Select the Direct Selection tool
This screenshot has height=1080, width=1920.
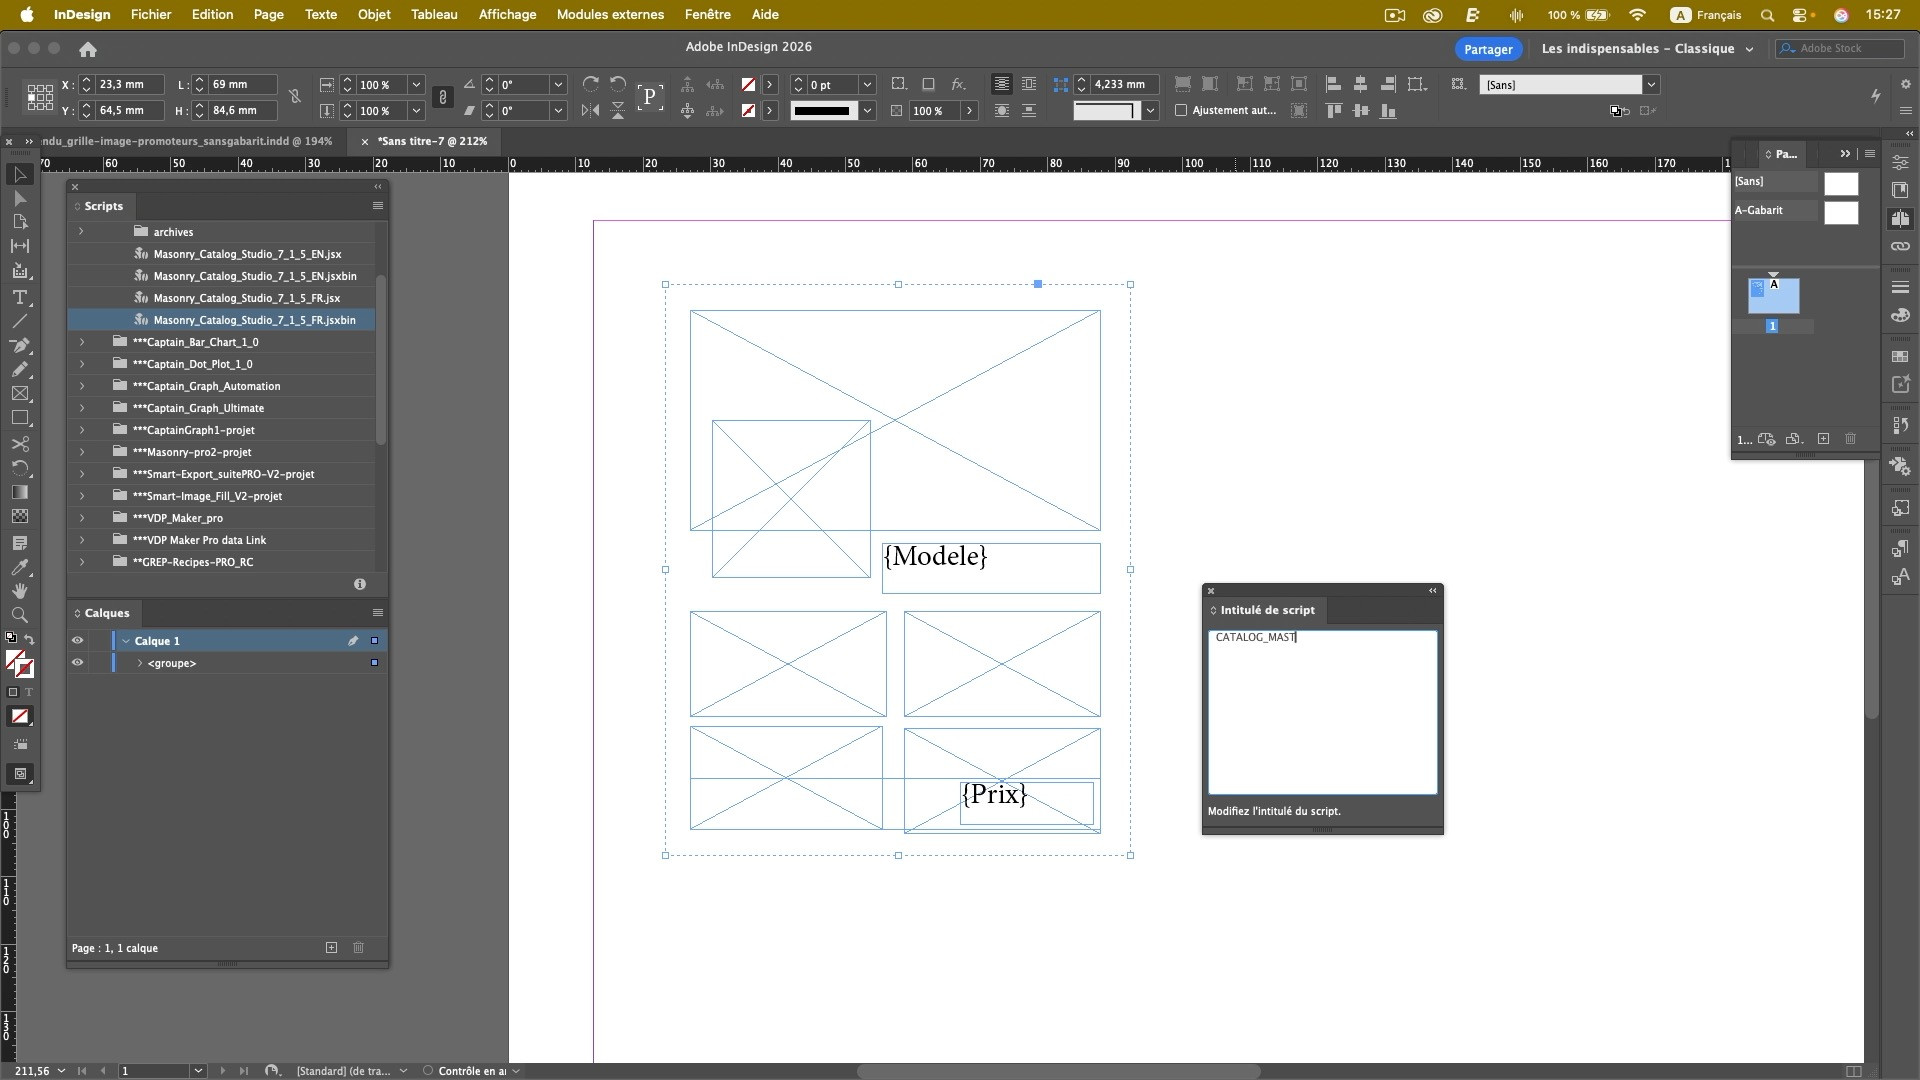click(x=19, y=198)
